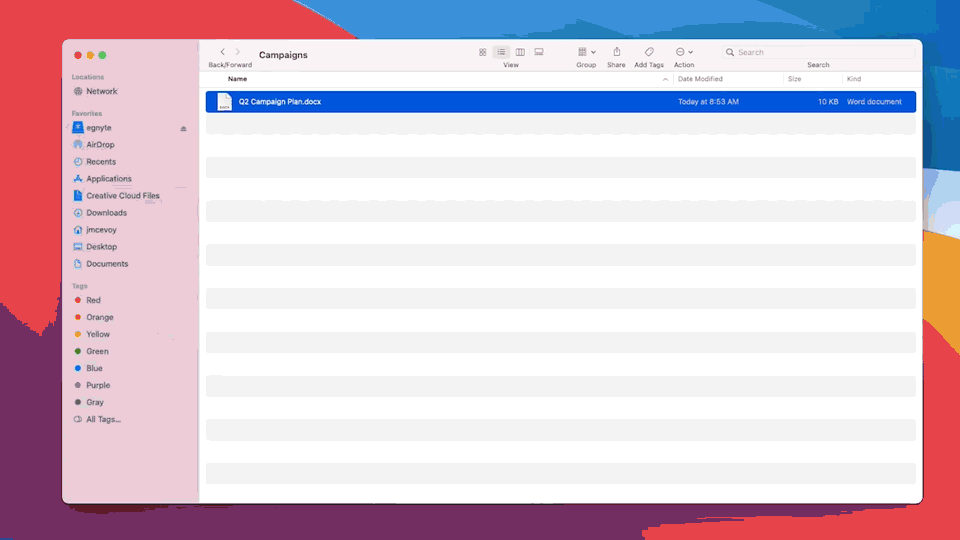Switch to list view mode
This screenshot has width=960, height=540.
pos(501,52)
